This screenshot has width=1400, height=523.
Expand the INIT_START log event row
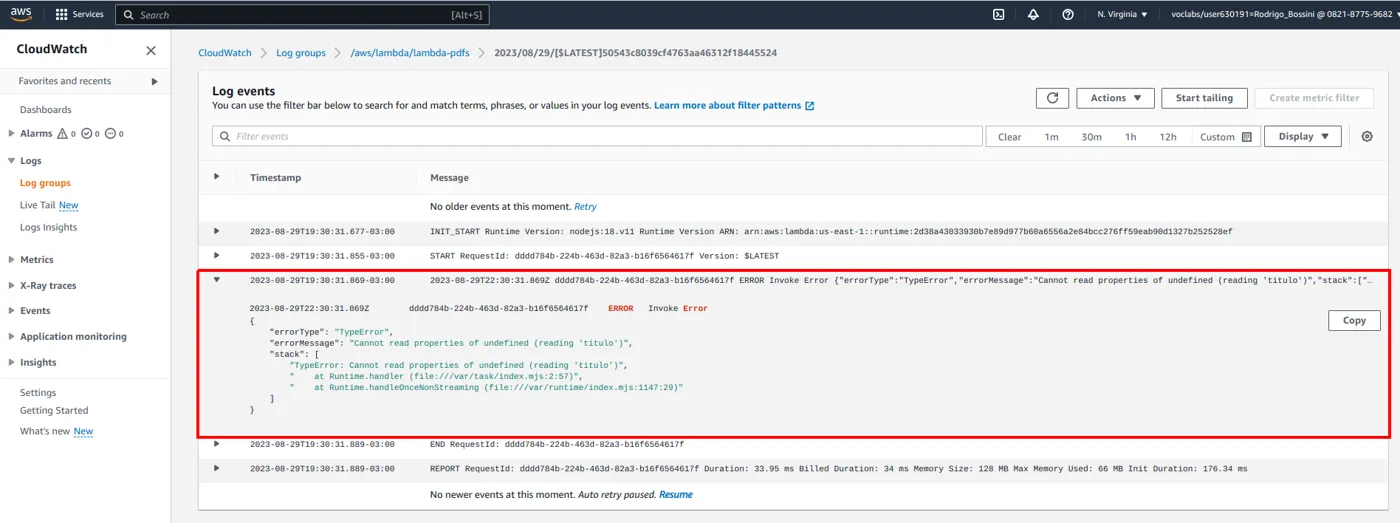click(216, 231)
